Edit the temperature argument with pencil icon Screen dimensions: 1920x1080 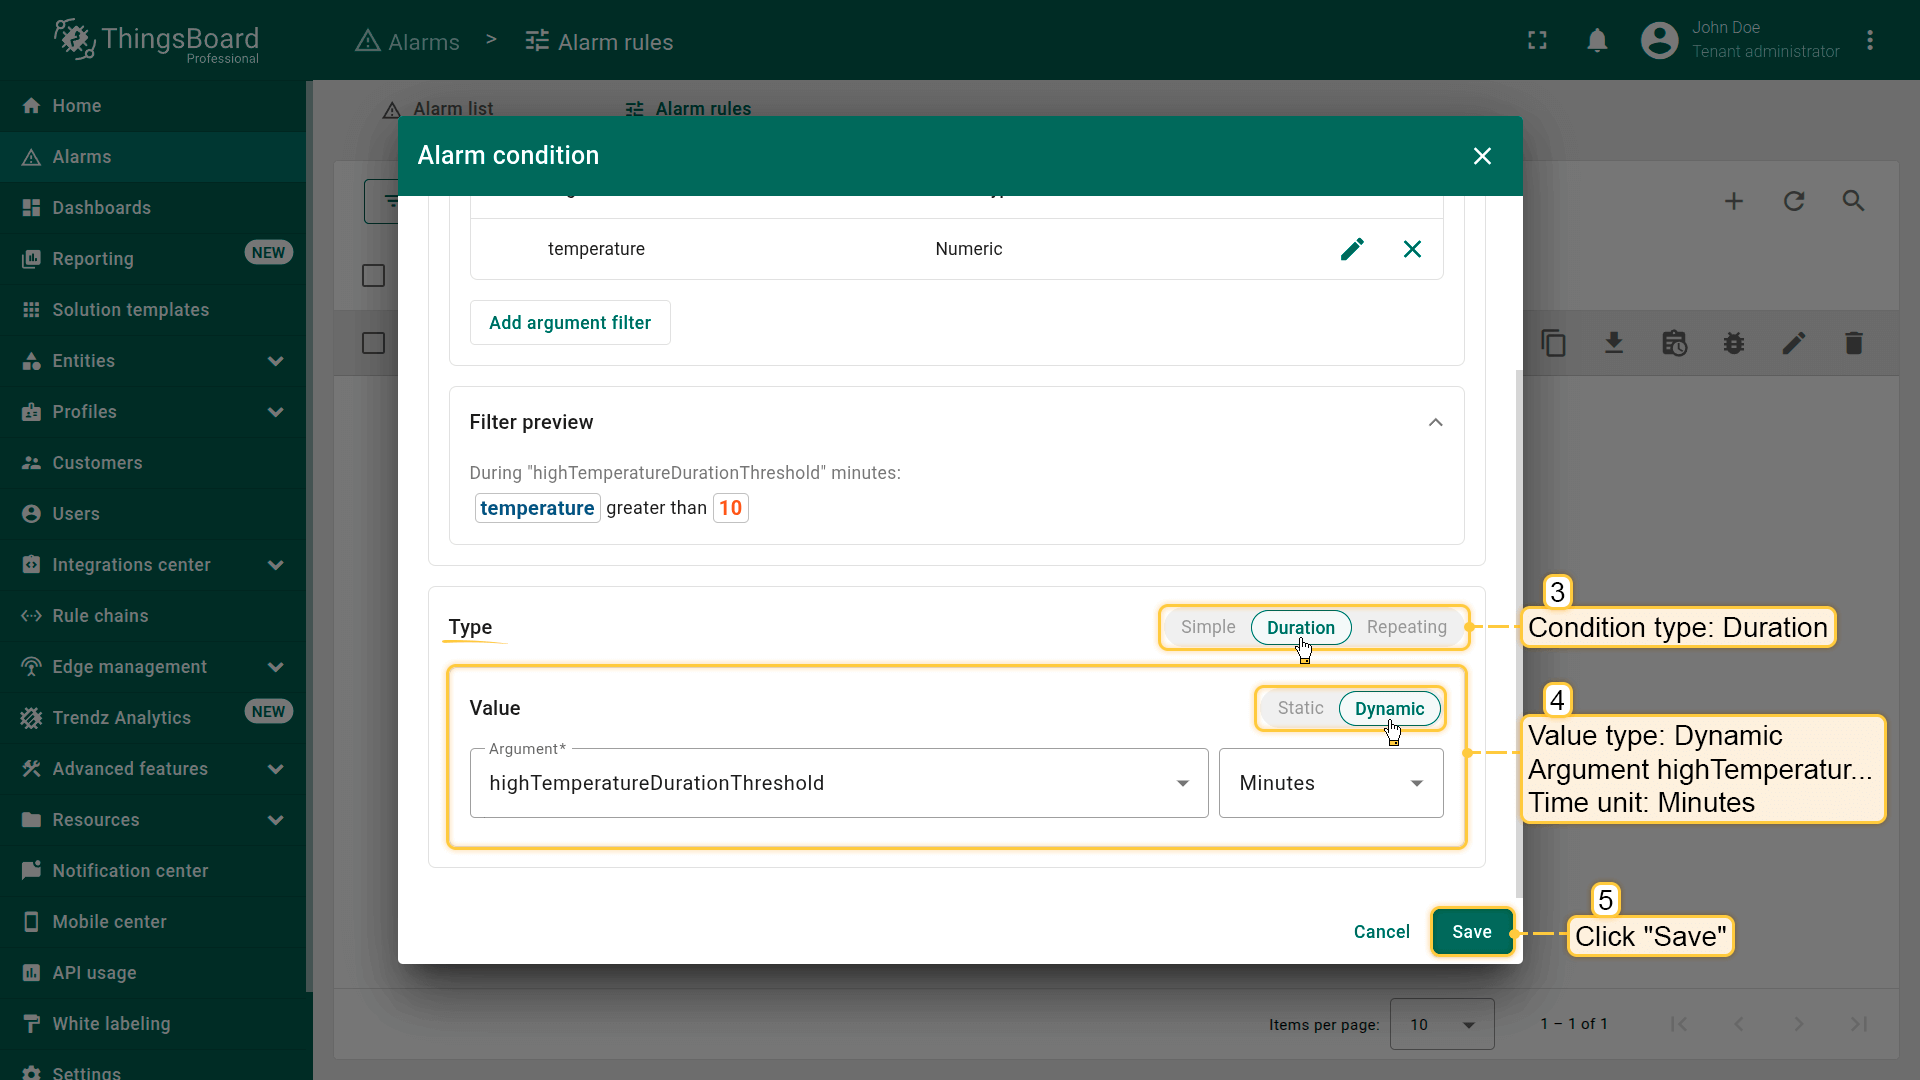[1352, 249]
